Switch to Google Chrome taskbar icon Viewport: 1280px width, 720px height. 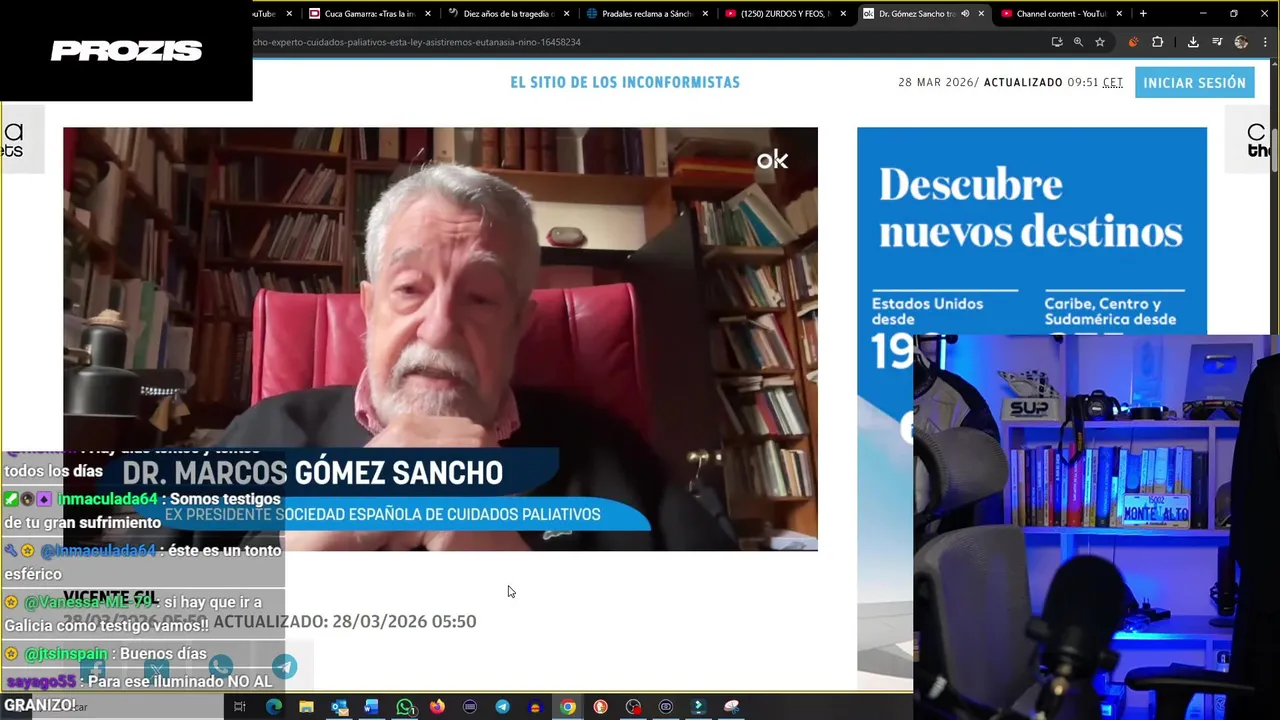568,707
